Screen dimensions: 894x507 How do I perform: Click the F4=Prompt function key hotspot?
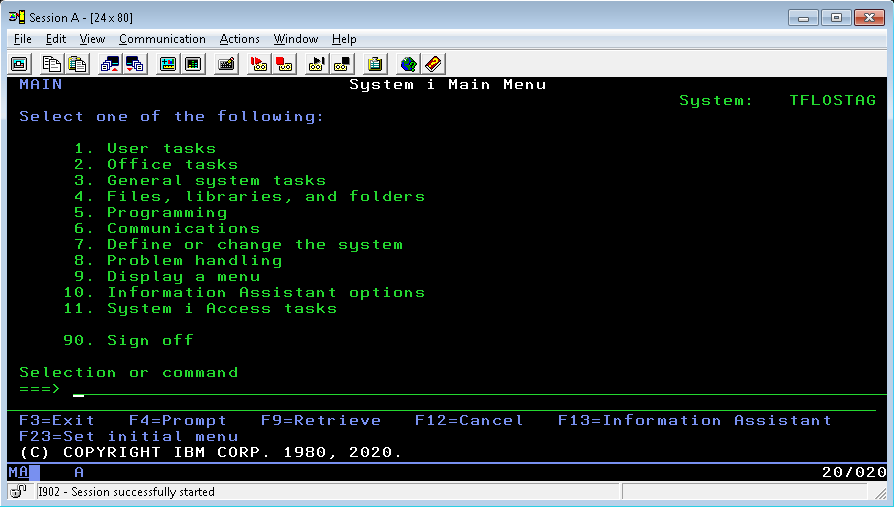point(178,420)
